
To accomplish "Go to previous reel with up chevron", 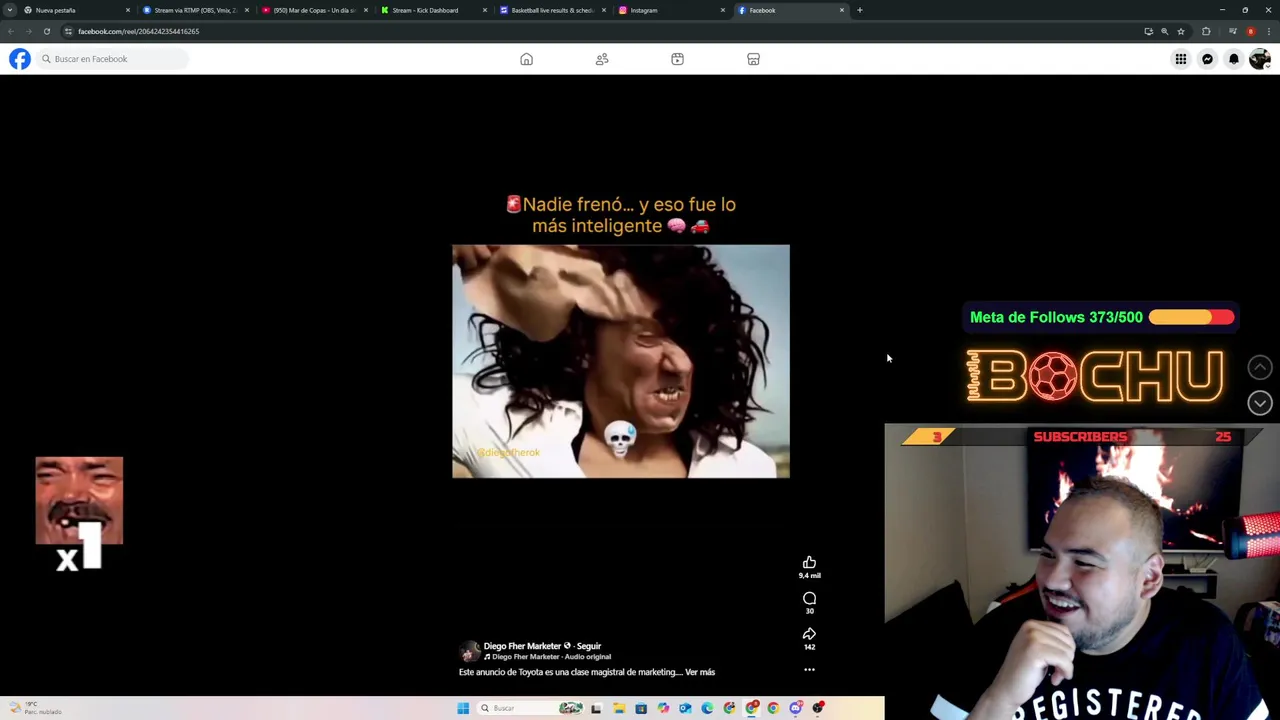I will coord(1260,367).
